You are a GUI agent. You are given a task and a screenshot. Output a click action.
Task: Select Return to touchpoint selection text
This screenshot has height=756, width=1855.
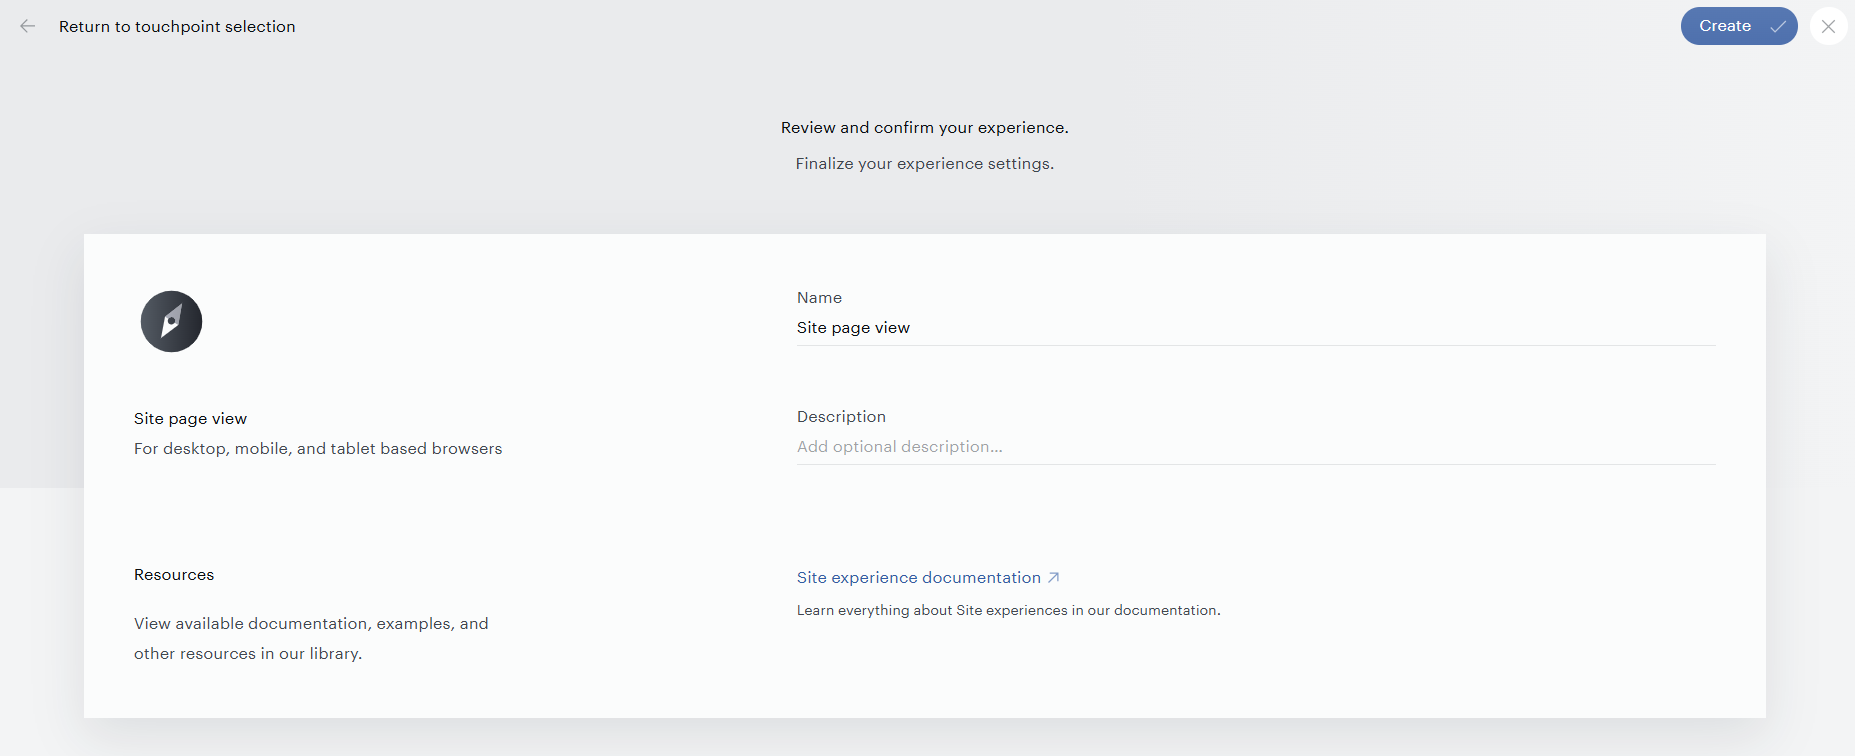(x=177, y=27)
